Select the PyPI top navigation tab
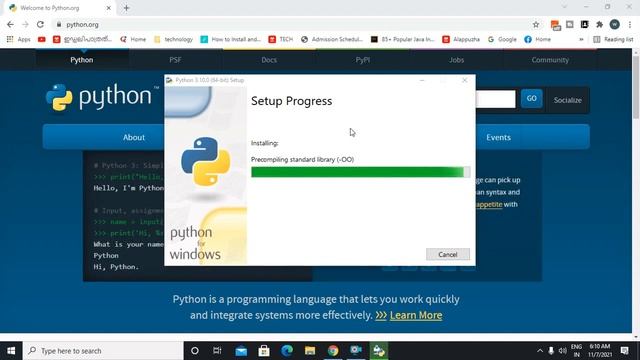Image resolution: width=640 pixels, height=360 pixels. [x=362, y=60]
